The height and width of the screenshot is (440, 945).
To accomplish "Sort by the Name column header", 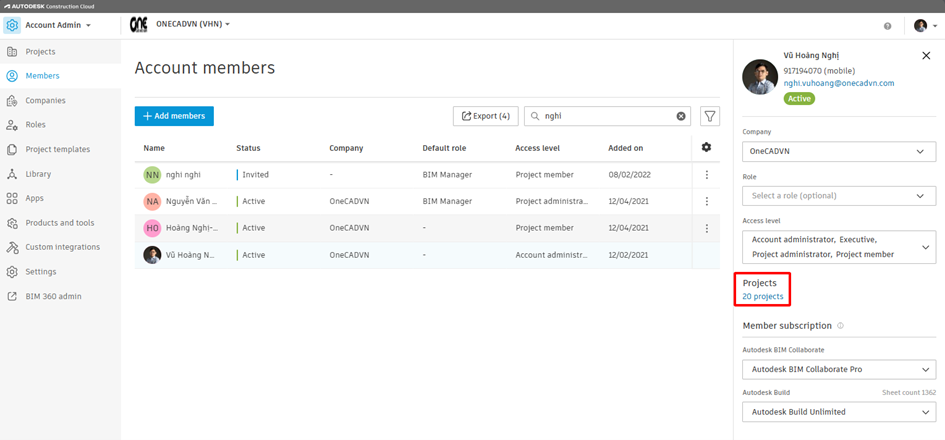I will (x=154, y=148).
